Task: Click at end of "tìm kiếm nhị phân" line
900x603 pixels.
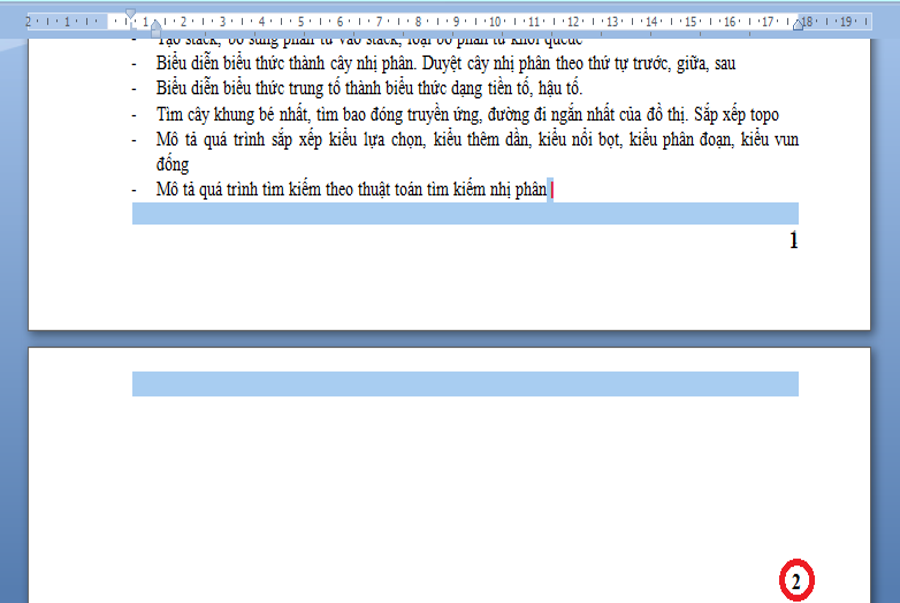Action: [x=549, y=190]
